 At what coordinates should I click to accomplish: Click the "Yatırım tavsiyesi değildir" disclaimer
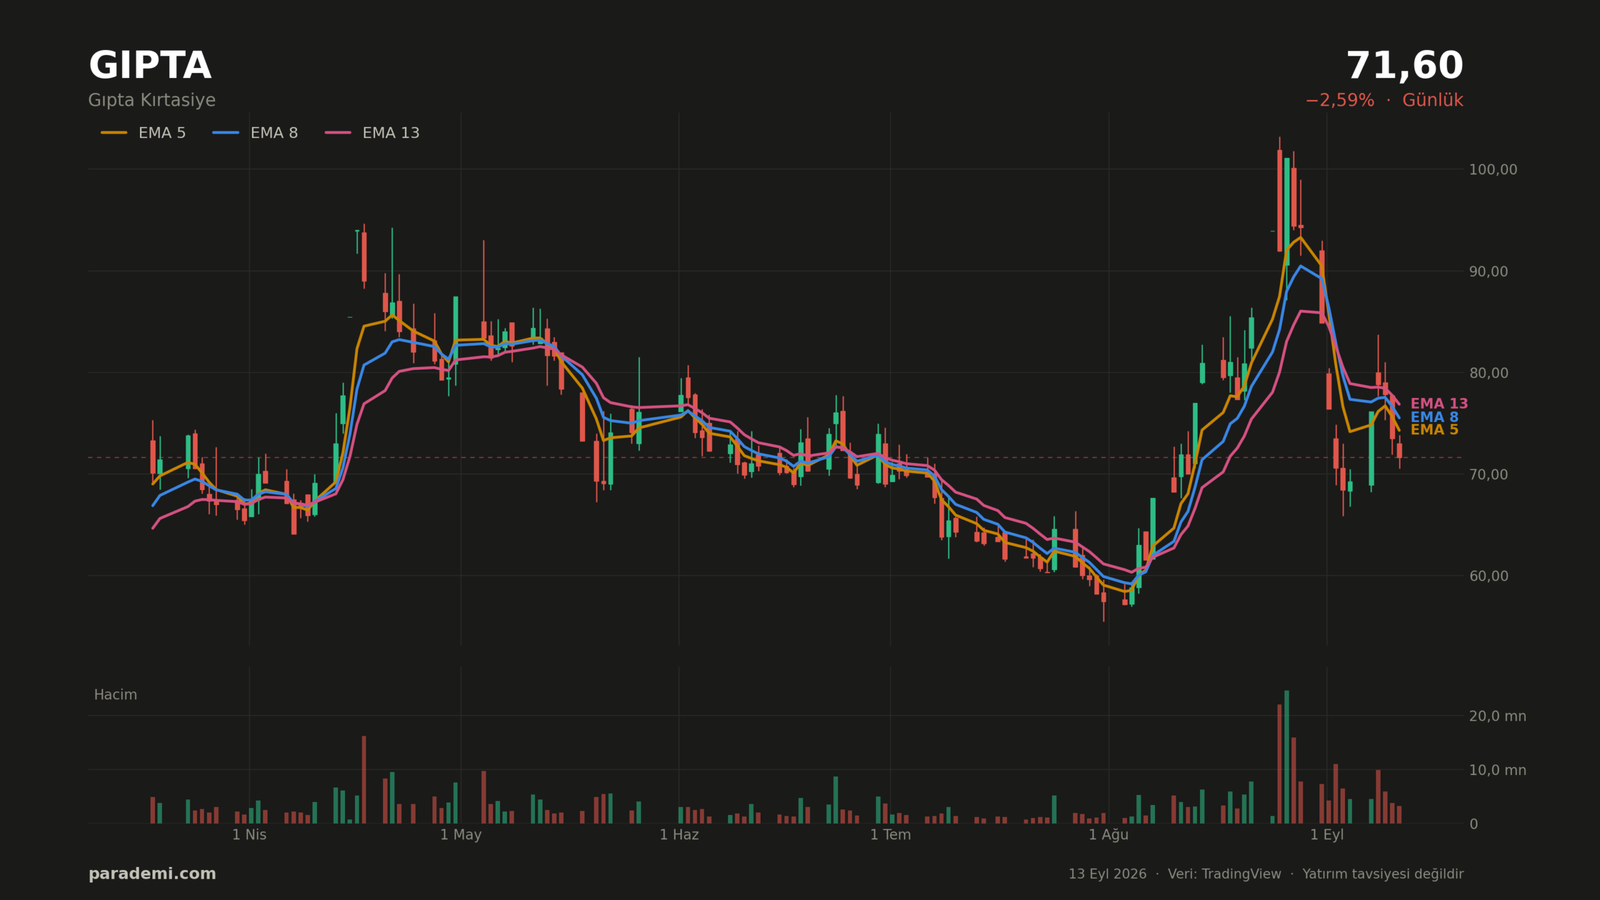click(x=1383, y=874)
